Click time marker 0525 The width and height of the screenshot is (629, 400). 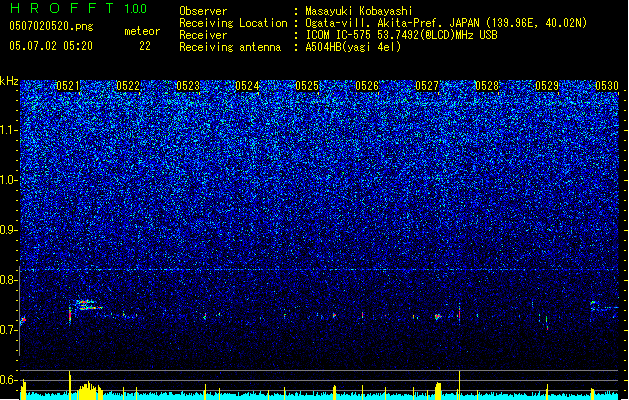click(307, 86)
